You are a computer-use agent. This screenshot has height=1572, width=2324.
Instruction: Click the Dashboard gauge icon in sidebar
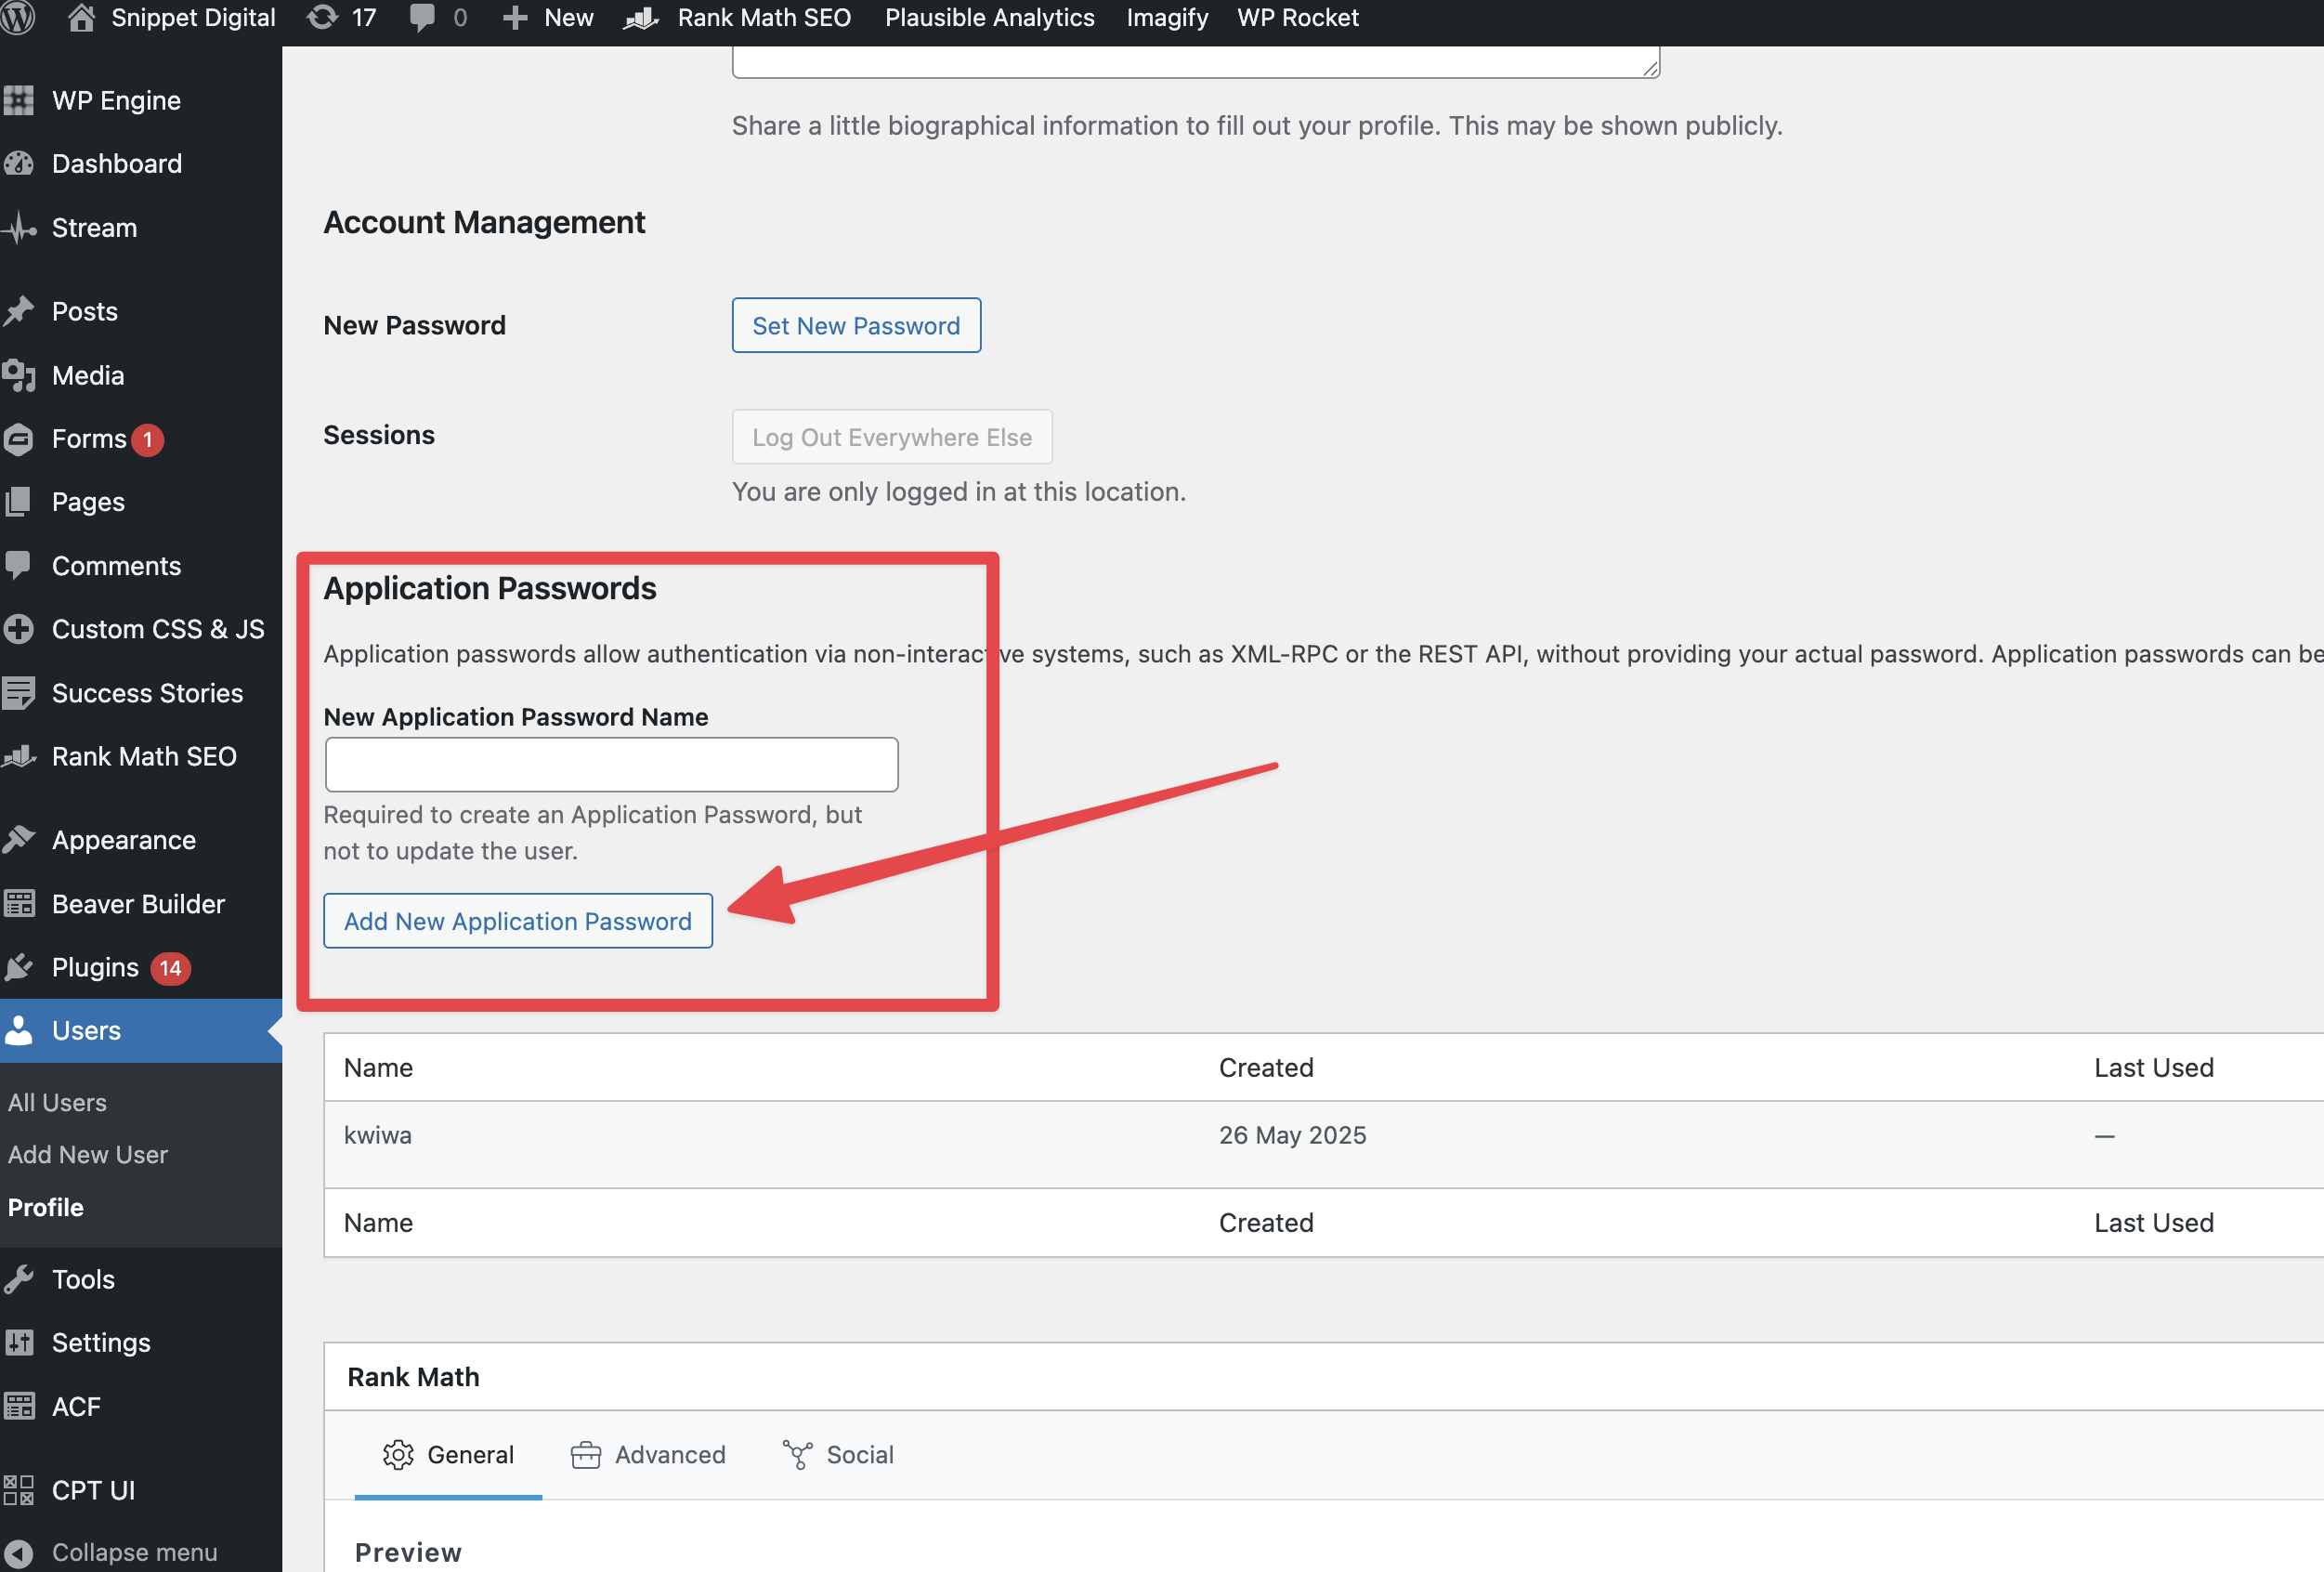(19, 164)
